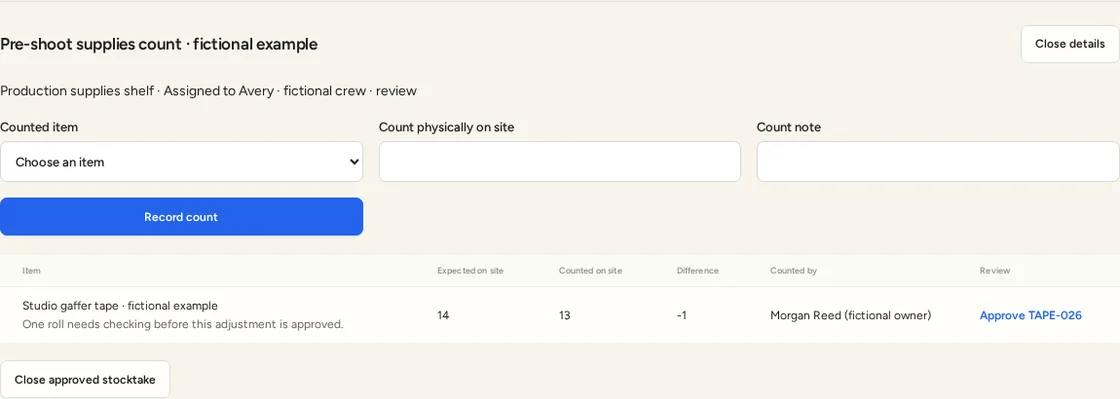Click the counted value 13 cell
The image size is (1120, 399).
(565, 315)
